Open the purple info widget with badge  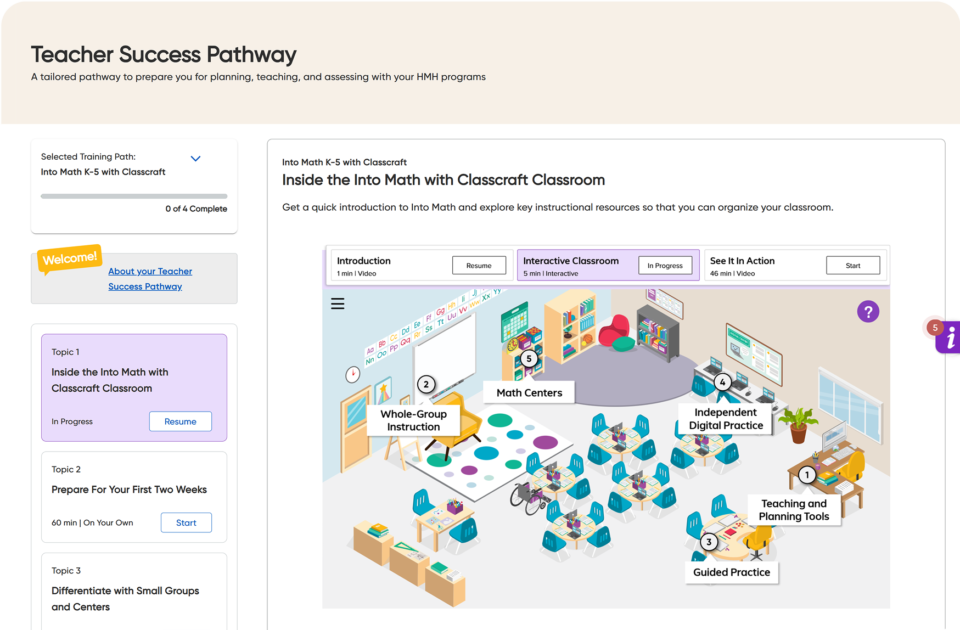pyautogui.click(x=947, y=337)
